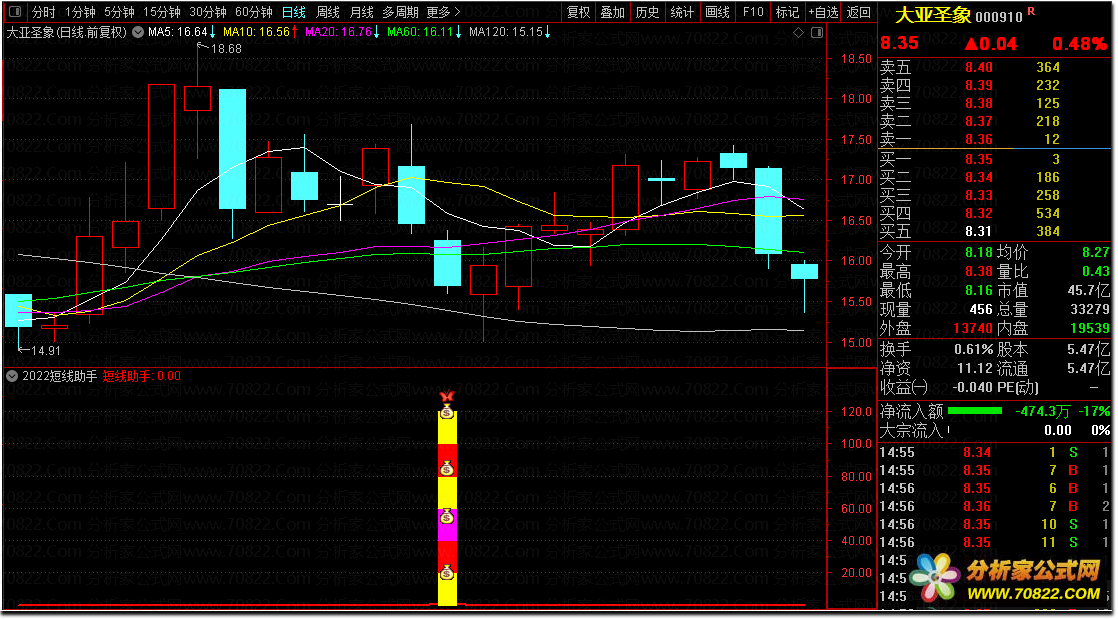1118x619 pixels.
Task: Click the 最高 value 8.38
Action: point(978,271)
